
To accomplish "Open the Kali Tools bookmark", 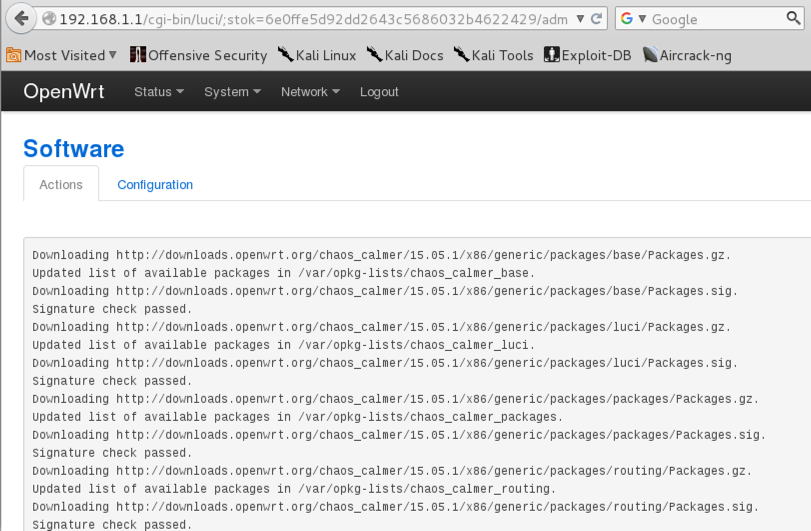I will (493, 55).
